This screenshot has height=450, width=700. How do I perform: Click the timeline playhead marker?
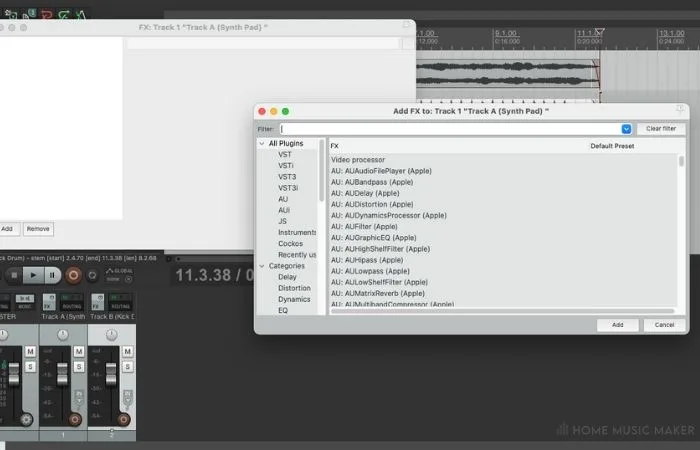600,32
